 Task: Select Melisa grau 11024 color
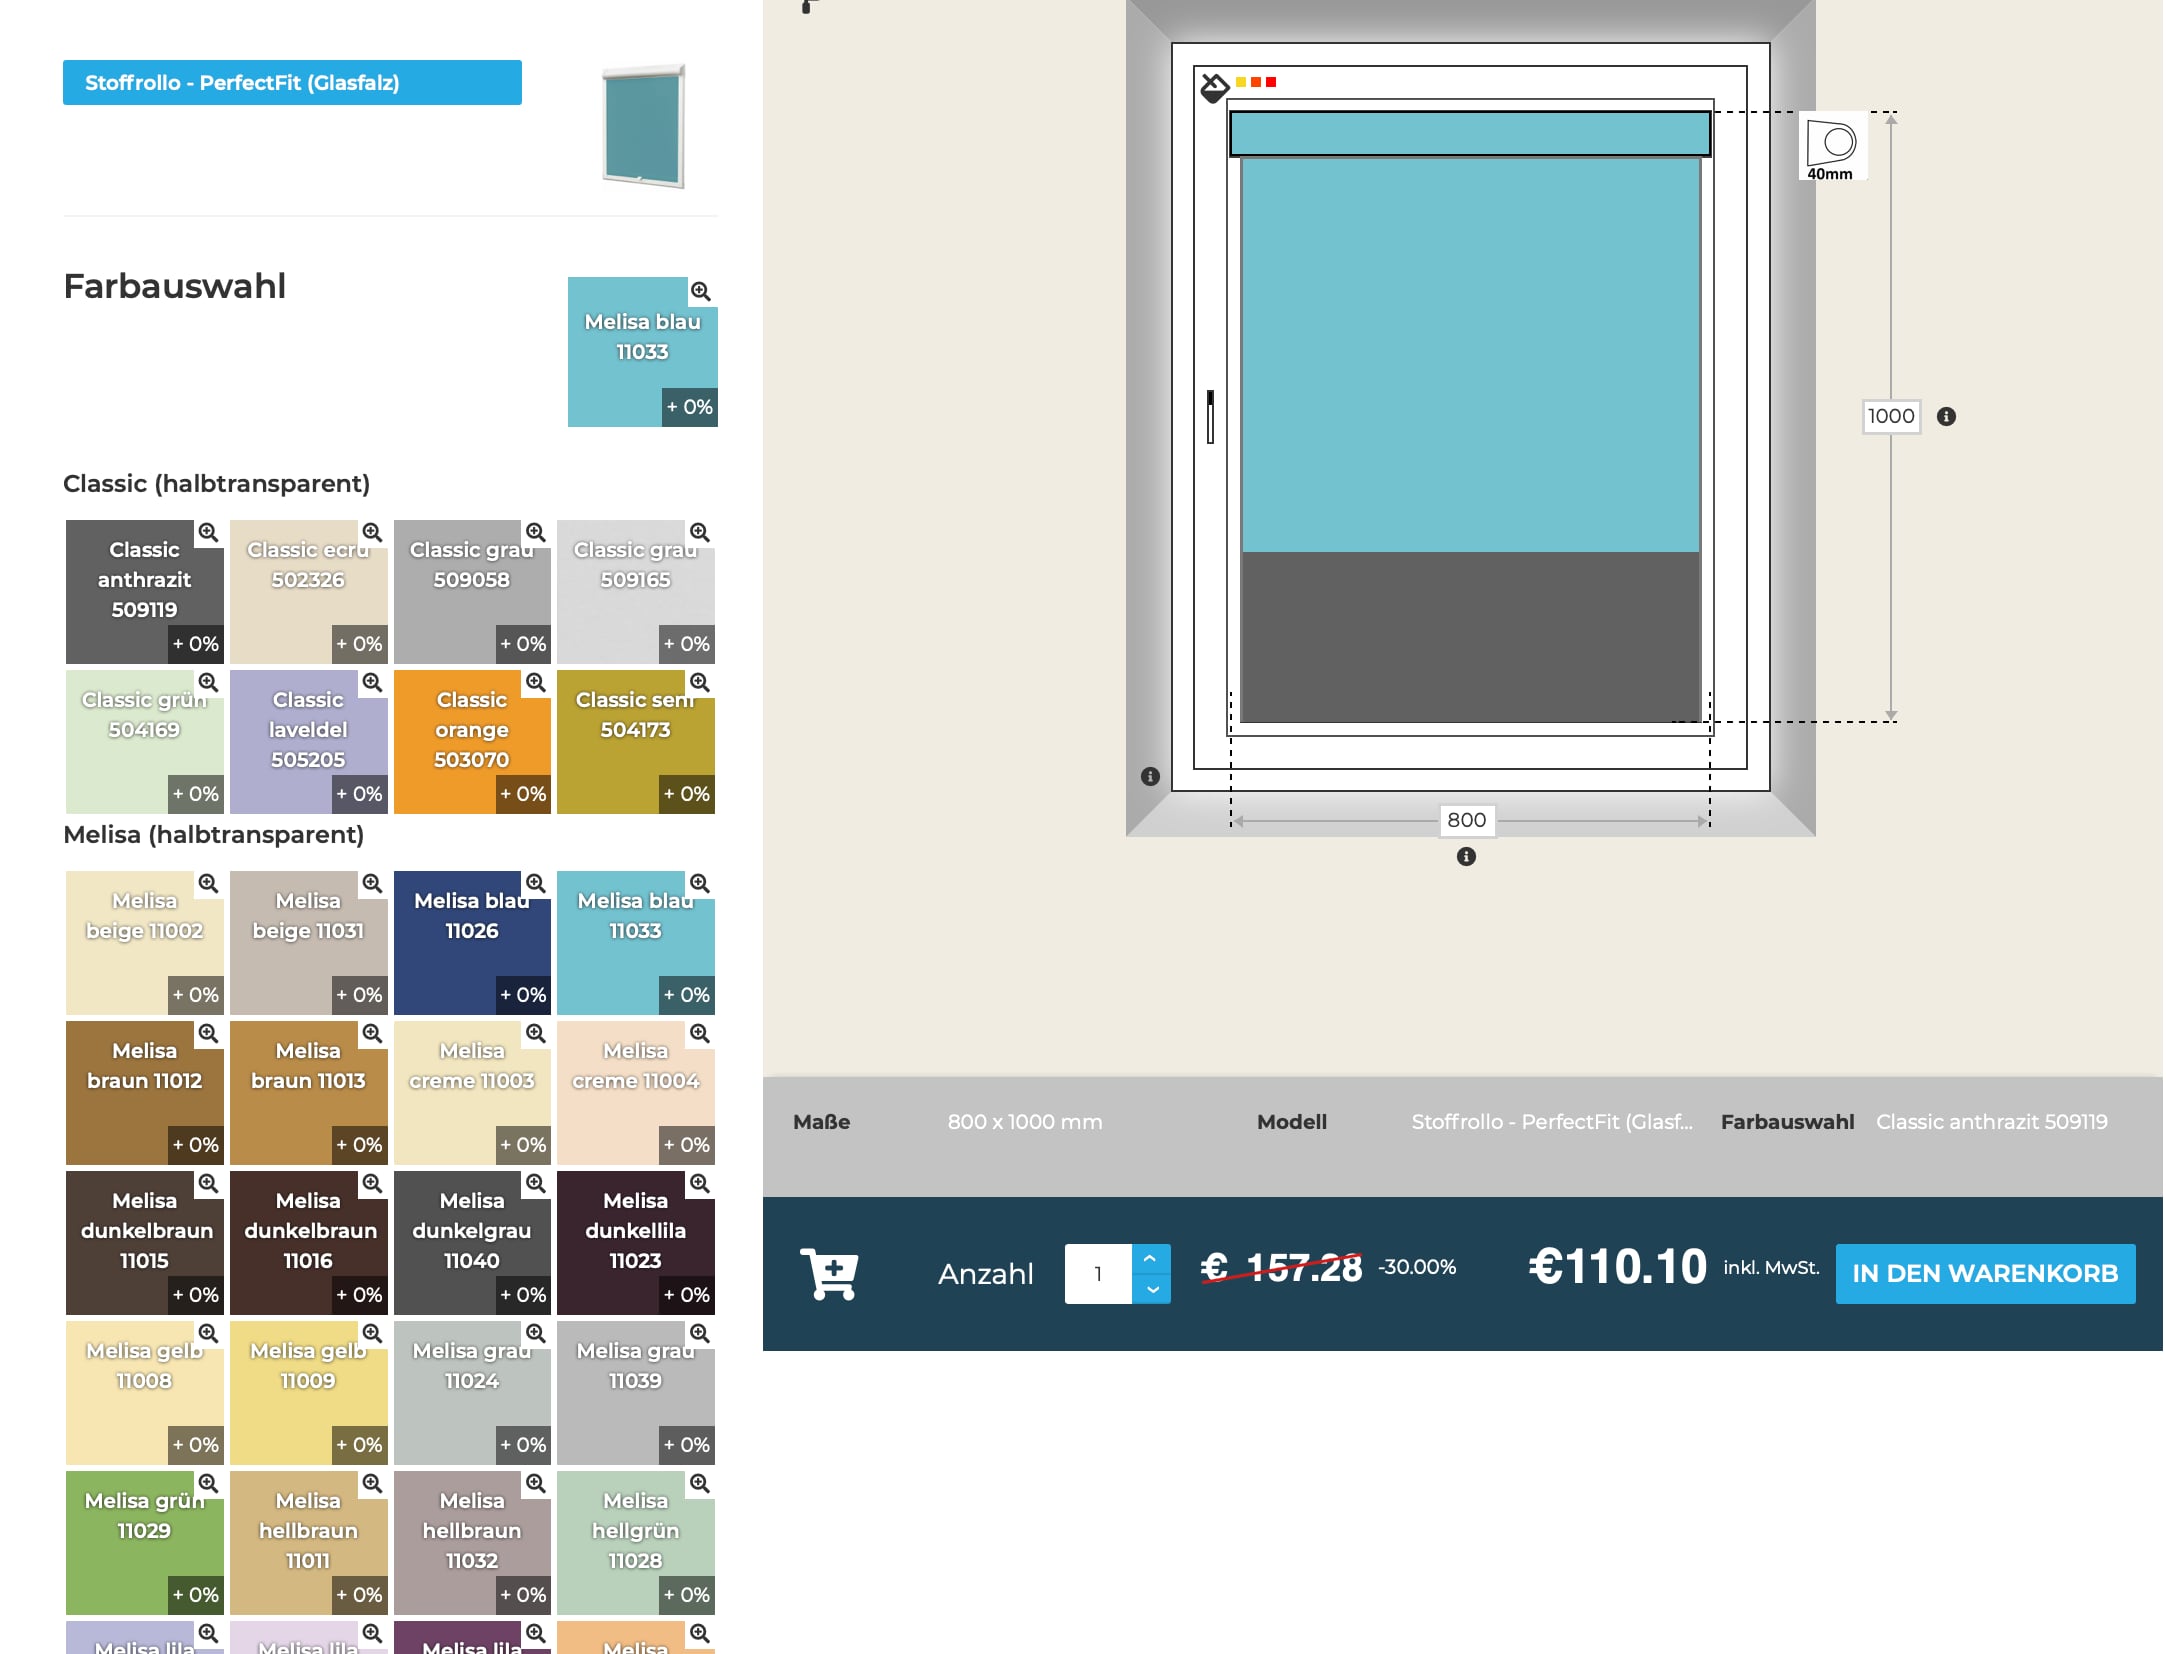pos(472,1393)
